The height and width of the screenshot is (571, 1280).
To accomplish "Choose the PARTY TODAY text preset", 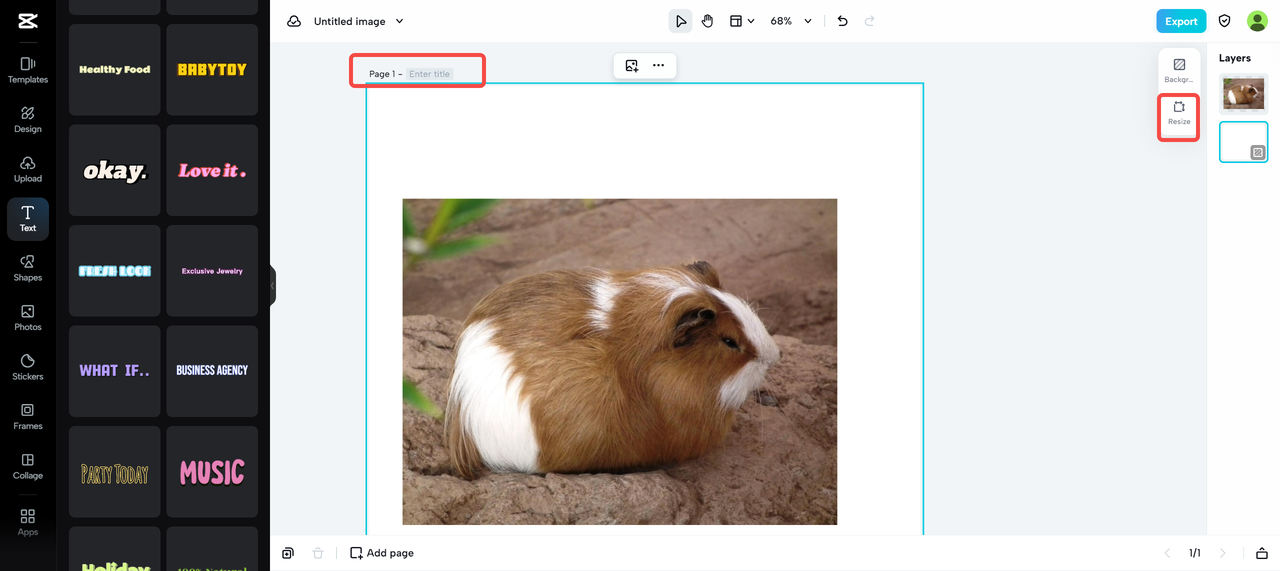I will [x=114, y=472].
